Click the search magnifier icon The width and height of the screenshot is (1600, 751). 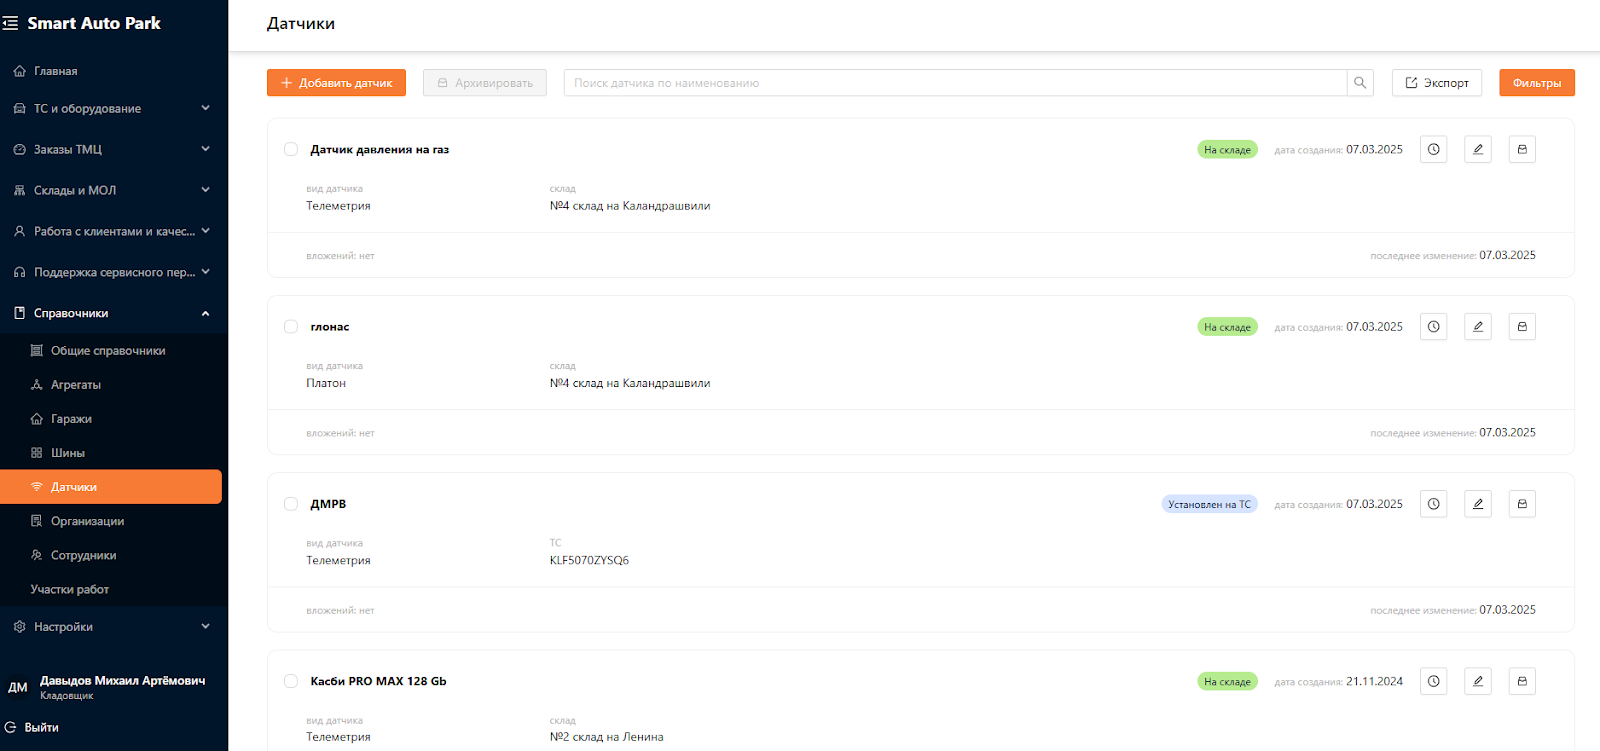[1360, 83]
